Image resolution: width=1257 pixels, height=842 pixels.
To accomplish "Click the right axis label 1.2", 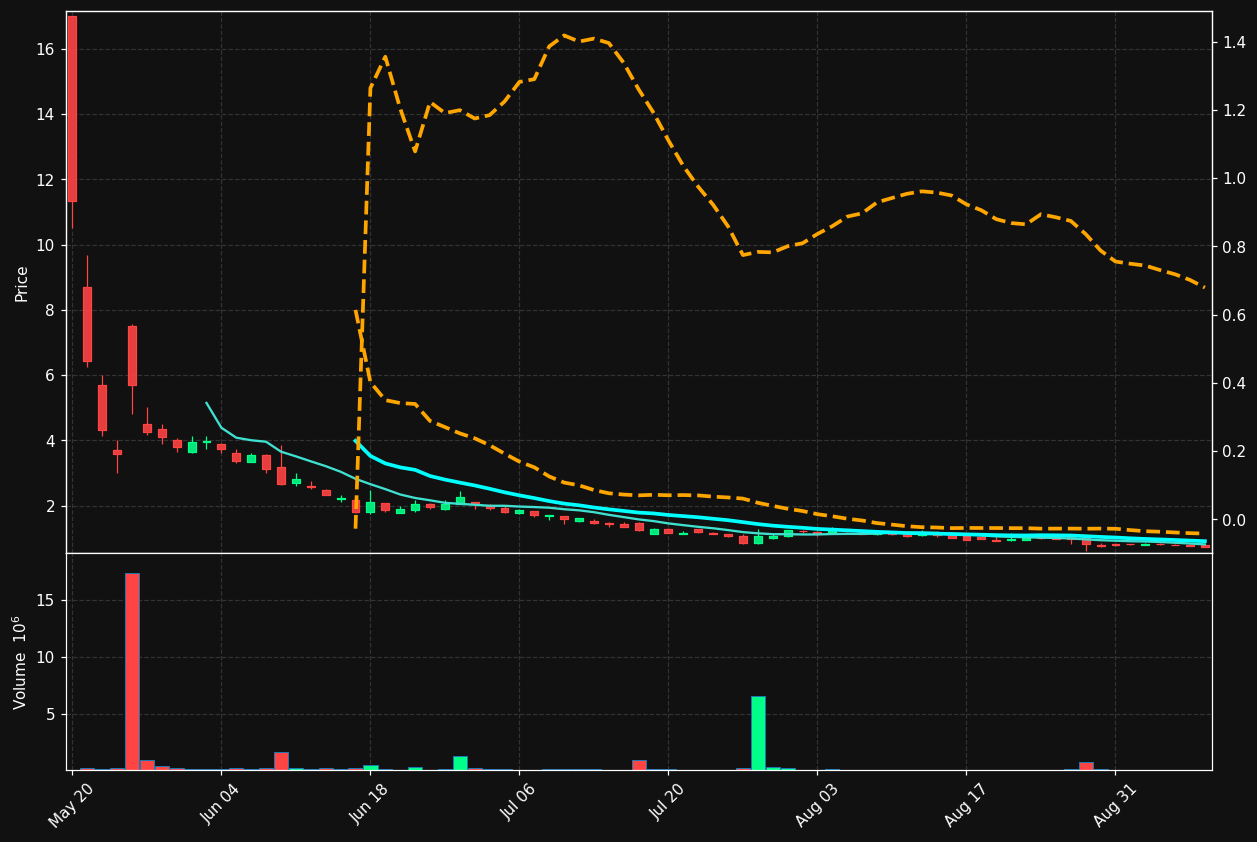I will 1233,110.
